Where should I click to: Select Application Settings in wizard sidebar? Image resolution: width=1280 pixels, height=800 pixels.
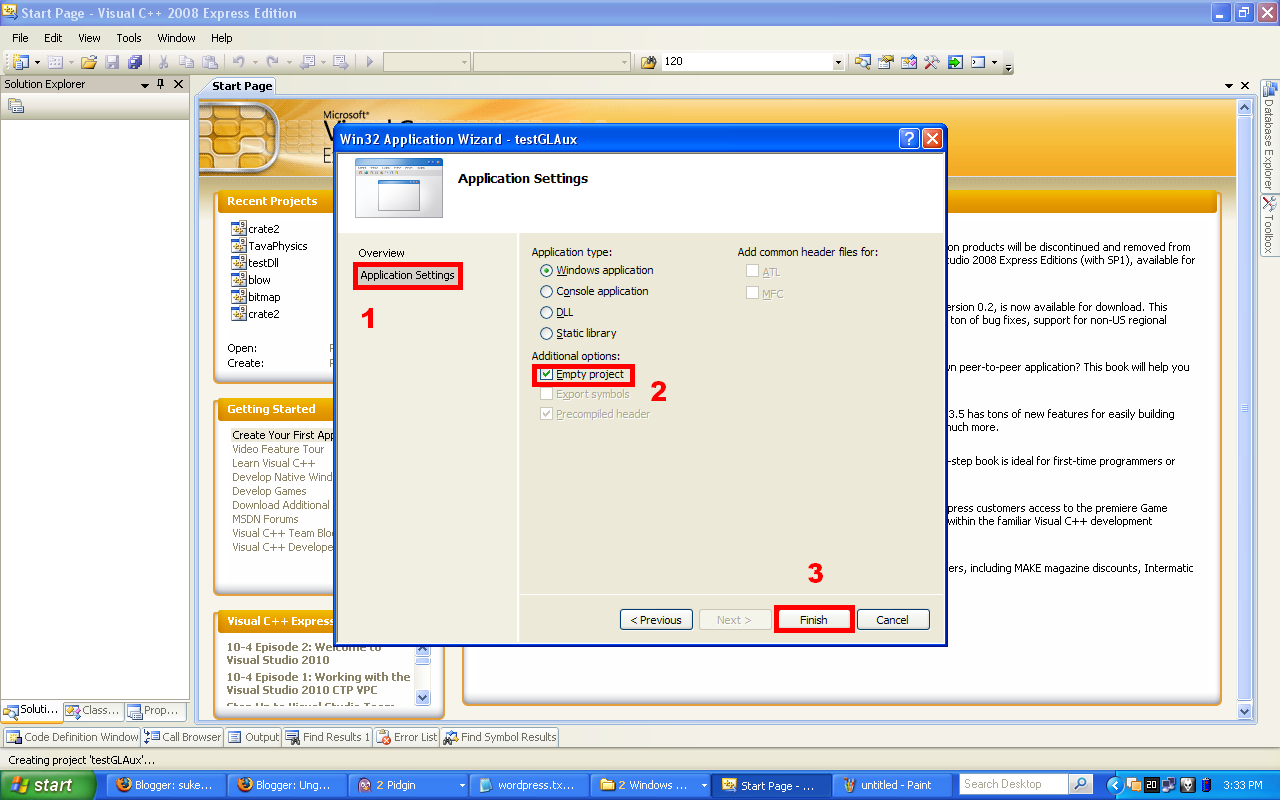408,275
